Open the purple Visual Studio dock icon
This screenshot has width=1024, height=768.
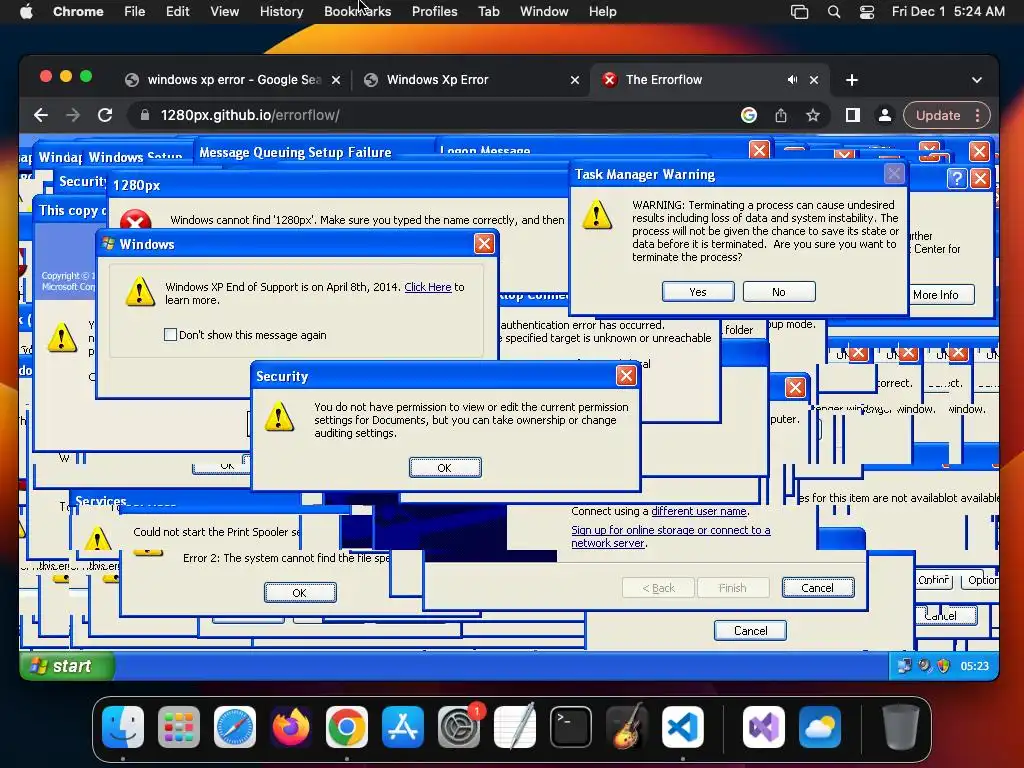763,727
